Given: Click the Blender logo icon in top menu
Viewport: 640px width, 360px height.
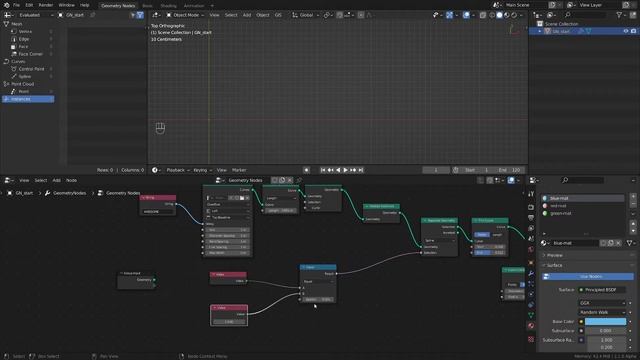Looking at the screenshot, I should (7, 5).
